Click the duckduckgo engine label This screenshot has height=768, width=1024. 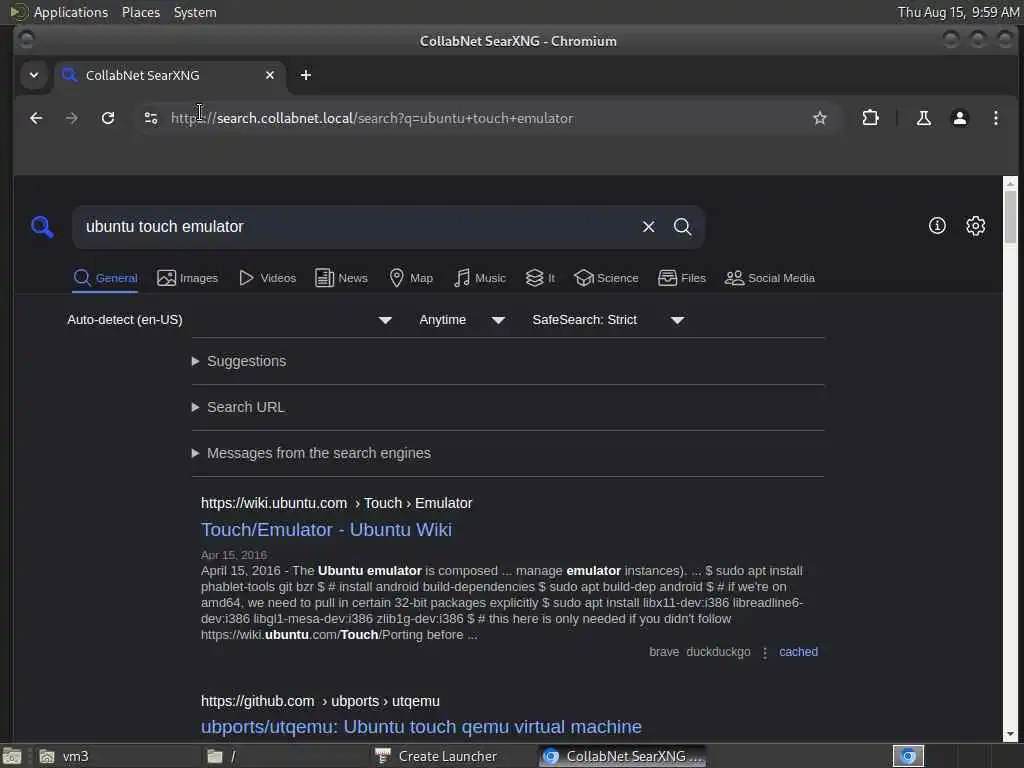tap(718, 652)
